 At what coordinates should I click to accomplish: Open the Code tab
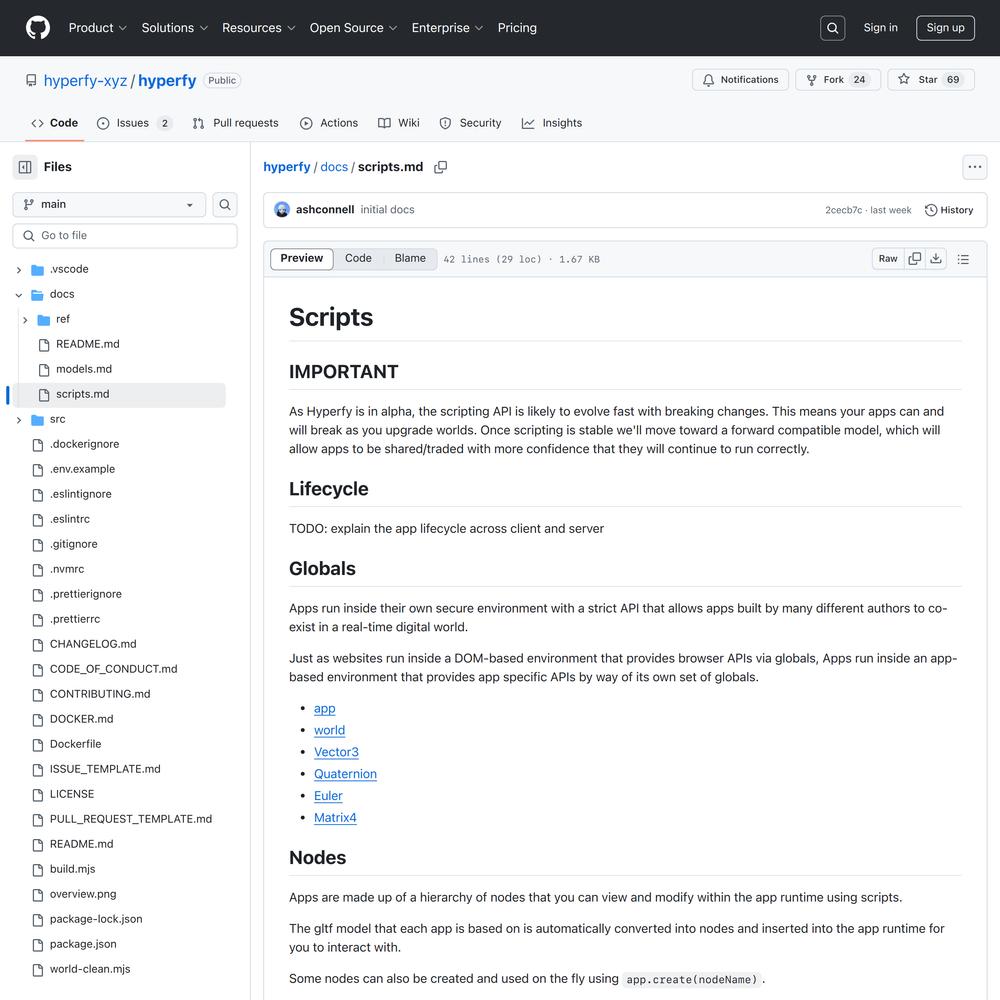click(x=55, y=123)
